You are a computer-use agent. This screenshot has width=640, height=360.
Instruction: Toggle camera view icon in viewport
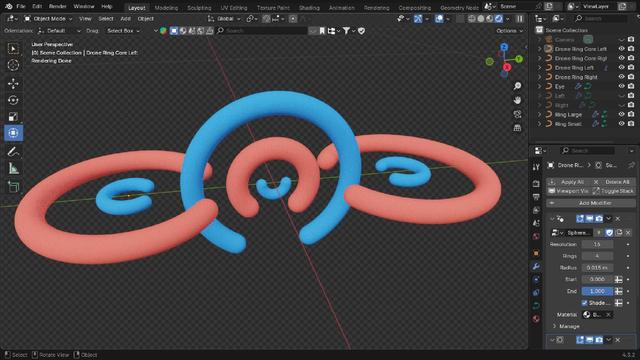(x=517, y=114)
